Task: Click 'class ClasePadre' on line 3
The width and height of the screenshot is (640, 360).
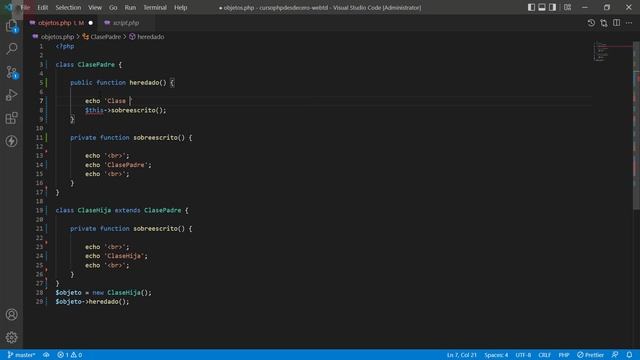Action: pyautogui.click(x=85, y=64)
